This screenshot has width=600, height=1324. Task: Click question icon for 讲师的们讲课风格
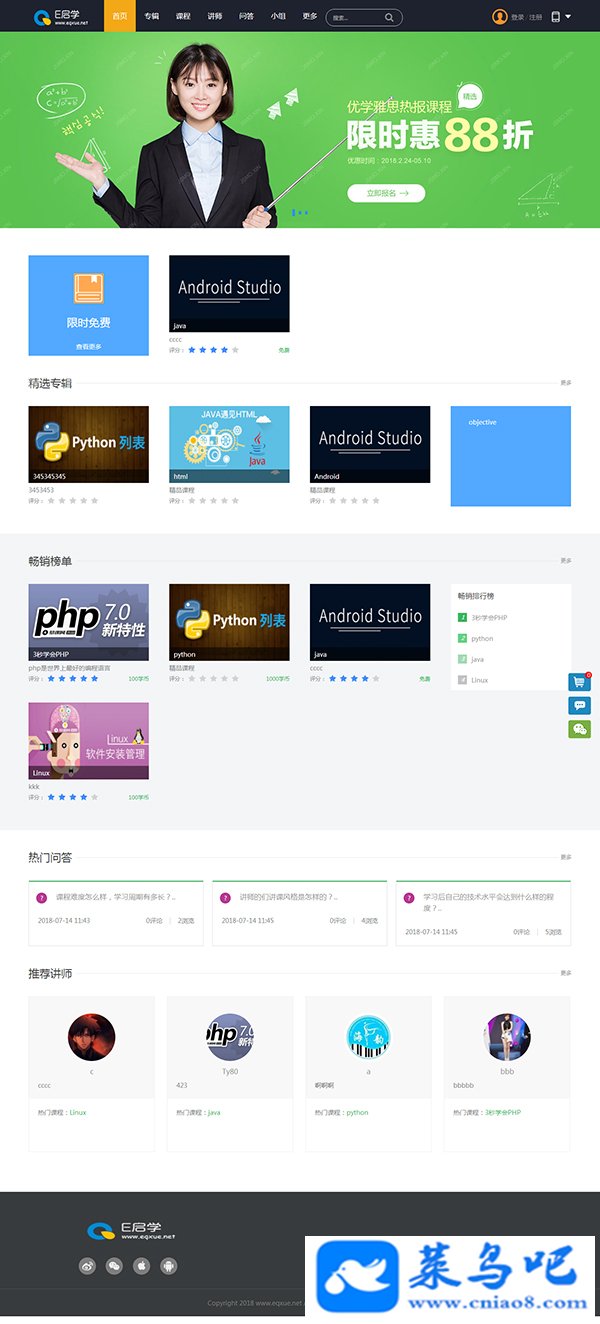pos(226,898)
